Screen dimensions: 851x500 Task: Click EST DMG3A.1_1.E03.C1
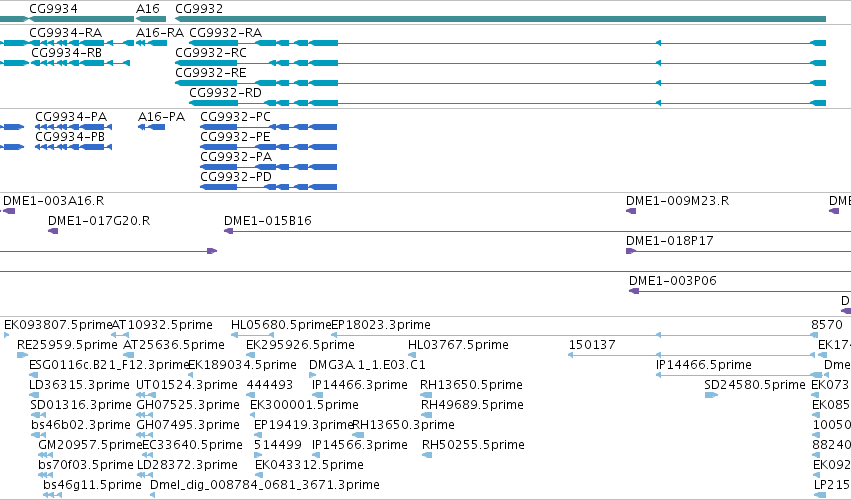tap(367, 365)
